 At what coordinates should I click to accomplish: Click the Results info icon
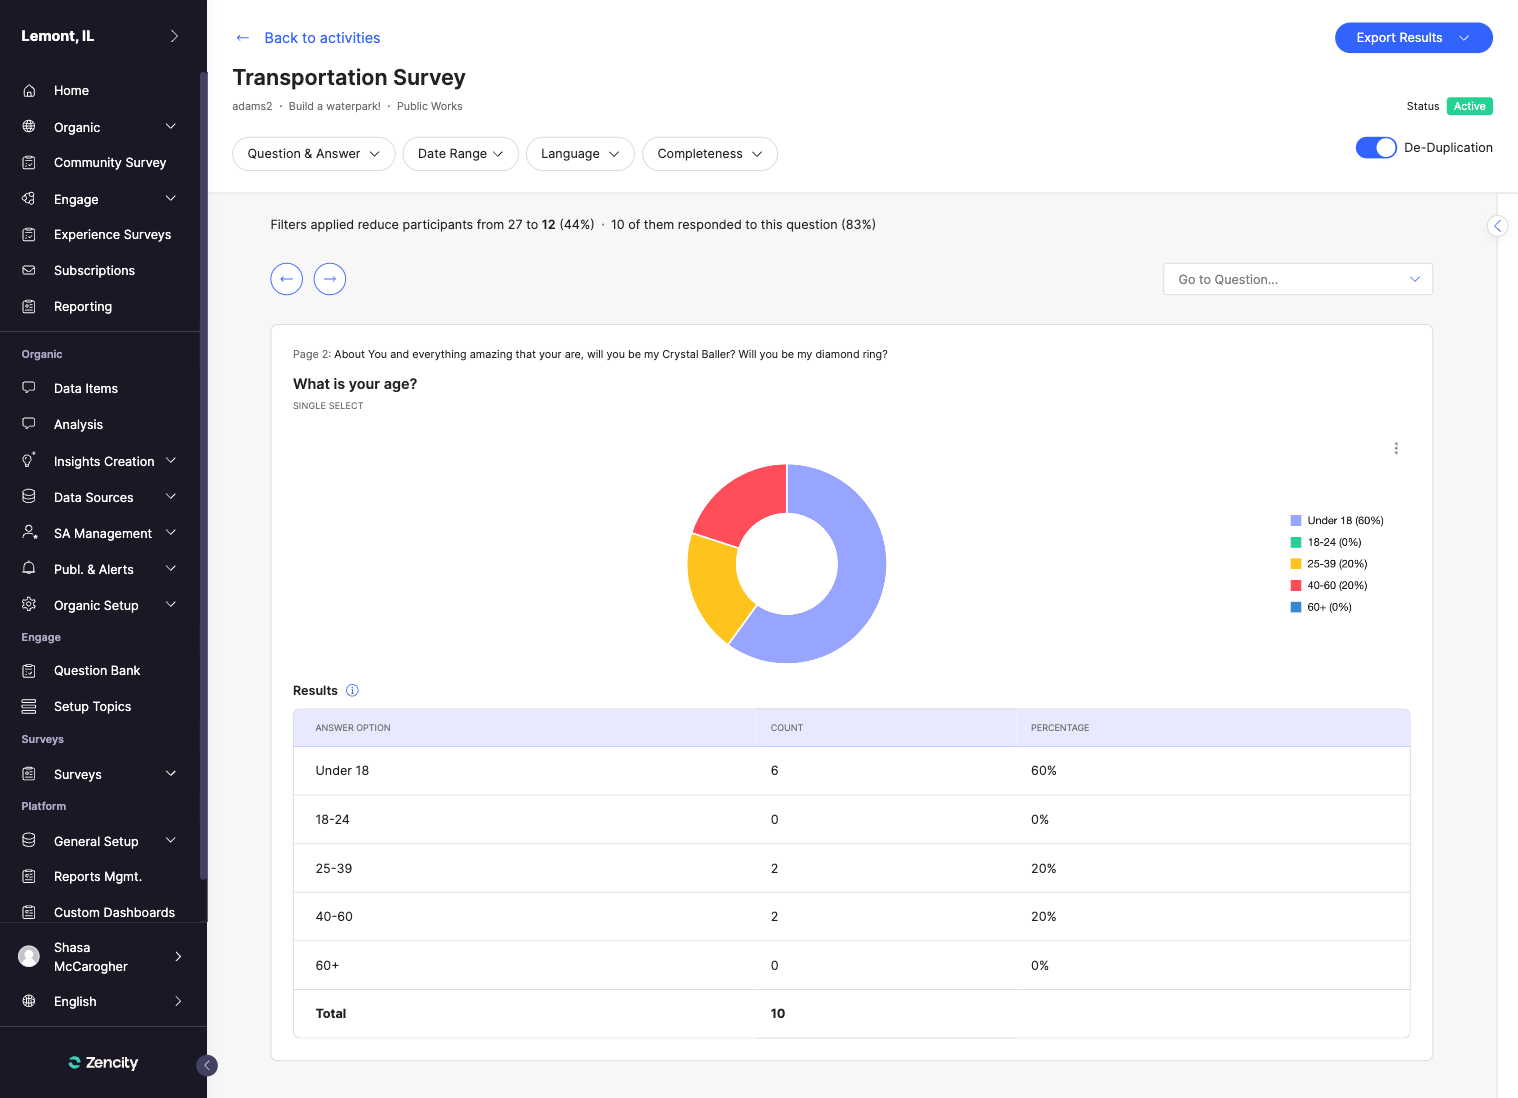[352, 691]
